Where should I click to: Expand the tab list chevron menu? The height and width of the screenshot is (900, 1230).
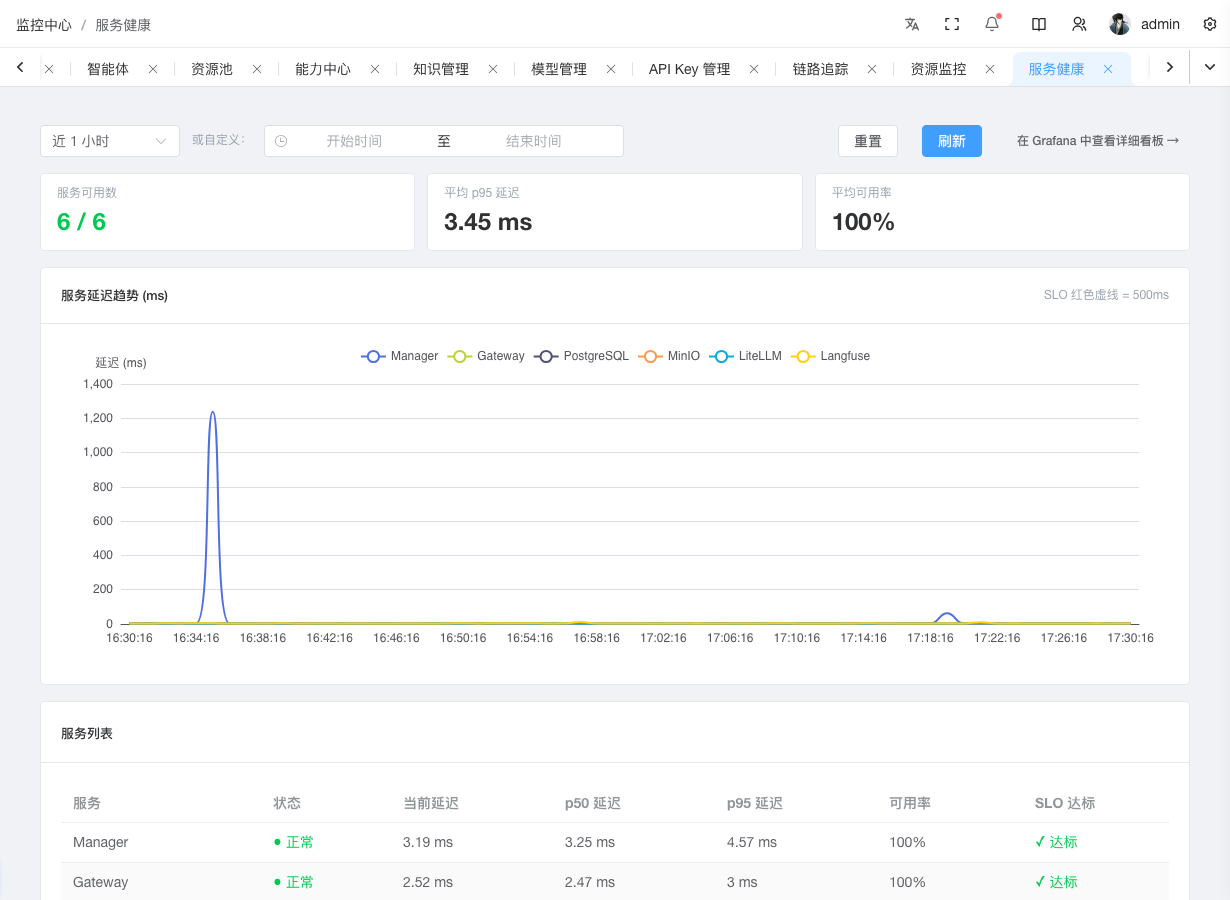click(1209, 67)
